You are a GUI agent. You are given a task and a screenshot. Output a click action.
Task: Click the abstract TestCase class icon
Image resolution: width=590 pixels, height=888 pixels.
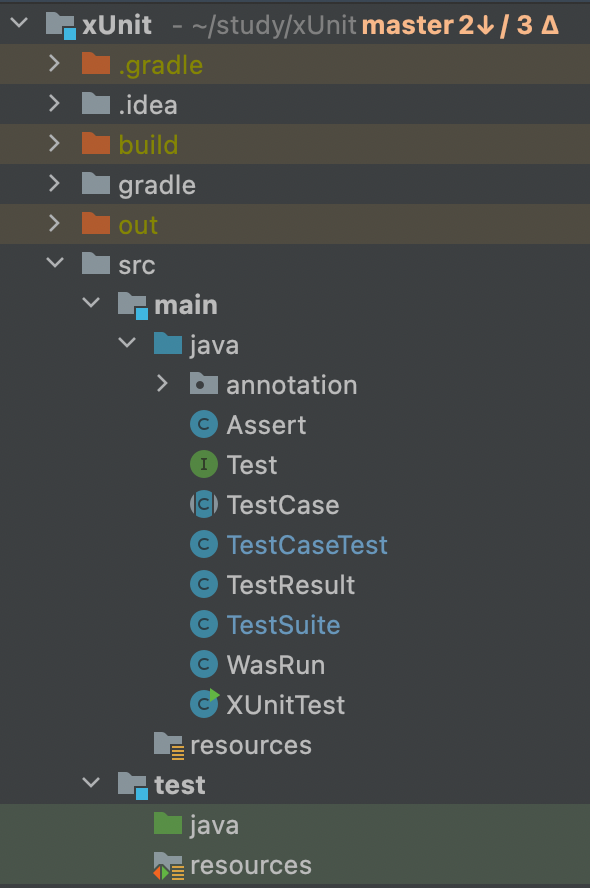coord(204,505)
